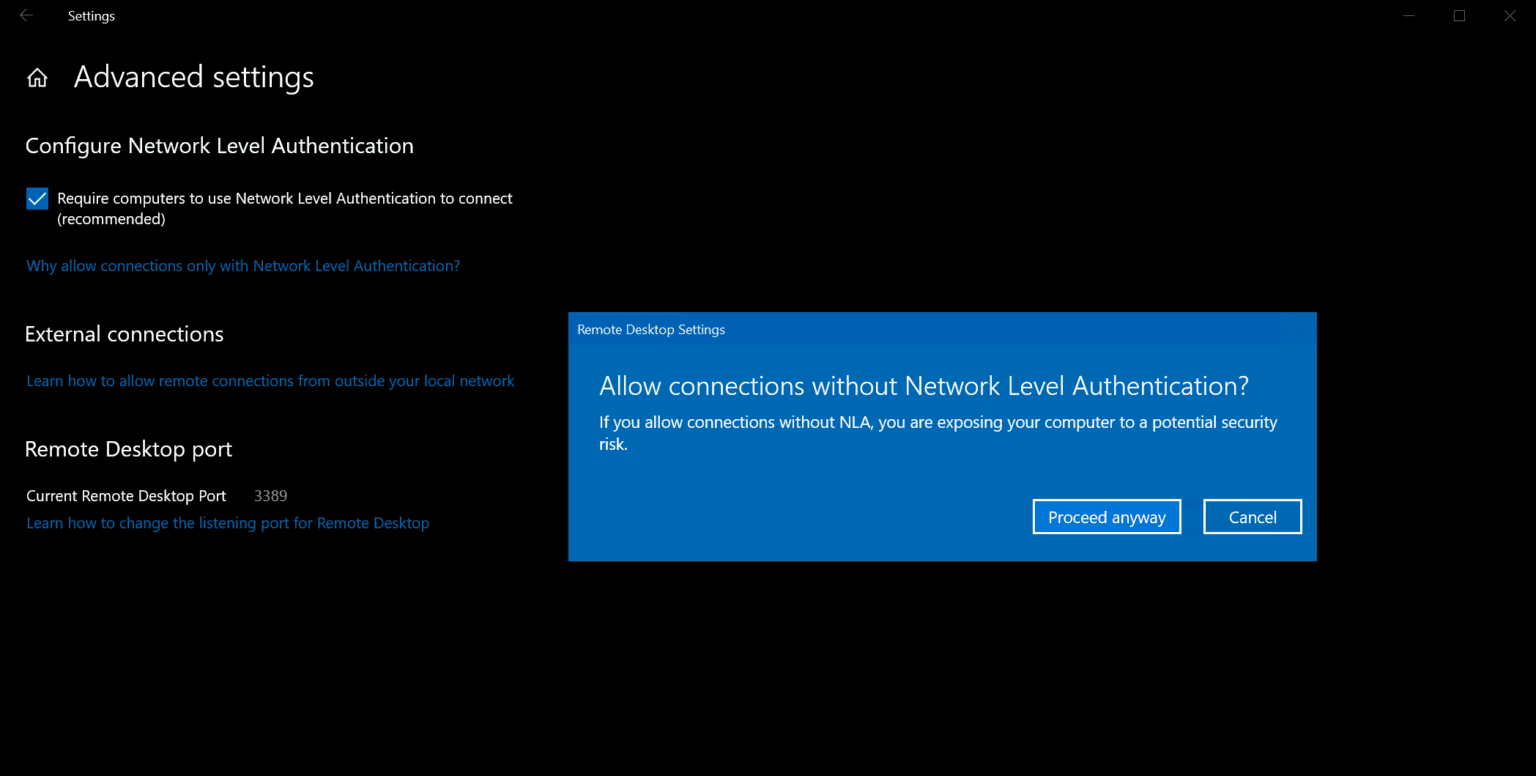This screenshot has width=1536, height=776.
Task: Click the Allow connections without NLA question text
Action: (x=922, y=385)
